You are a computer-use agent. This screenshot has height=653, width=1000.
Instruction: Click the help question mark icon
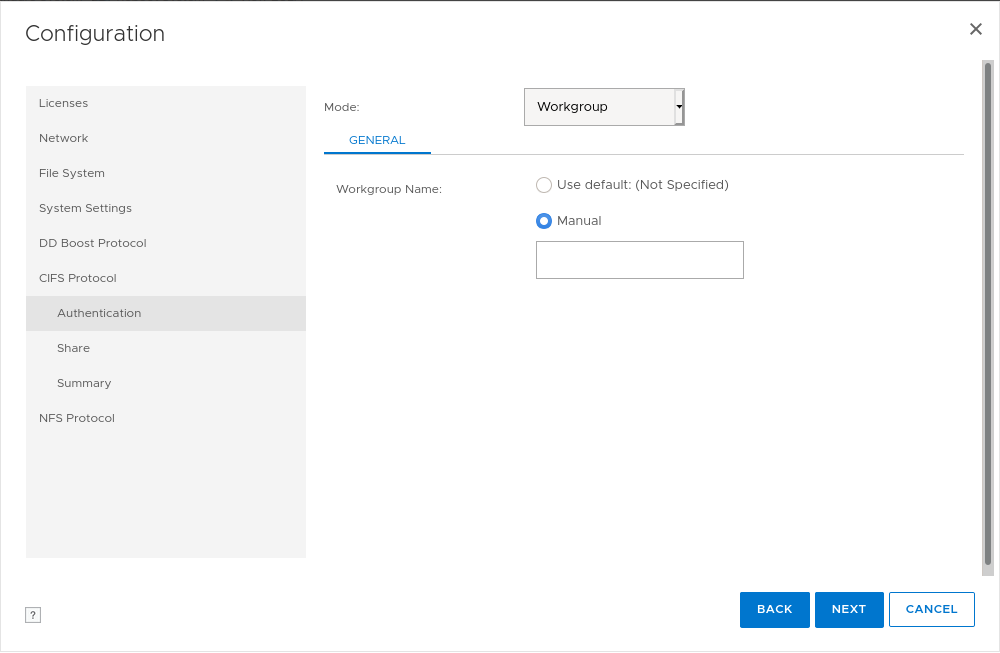click(33, 615)
